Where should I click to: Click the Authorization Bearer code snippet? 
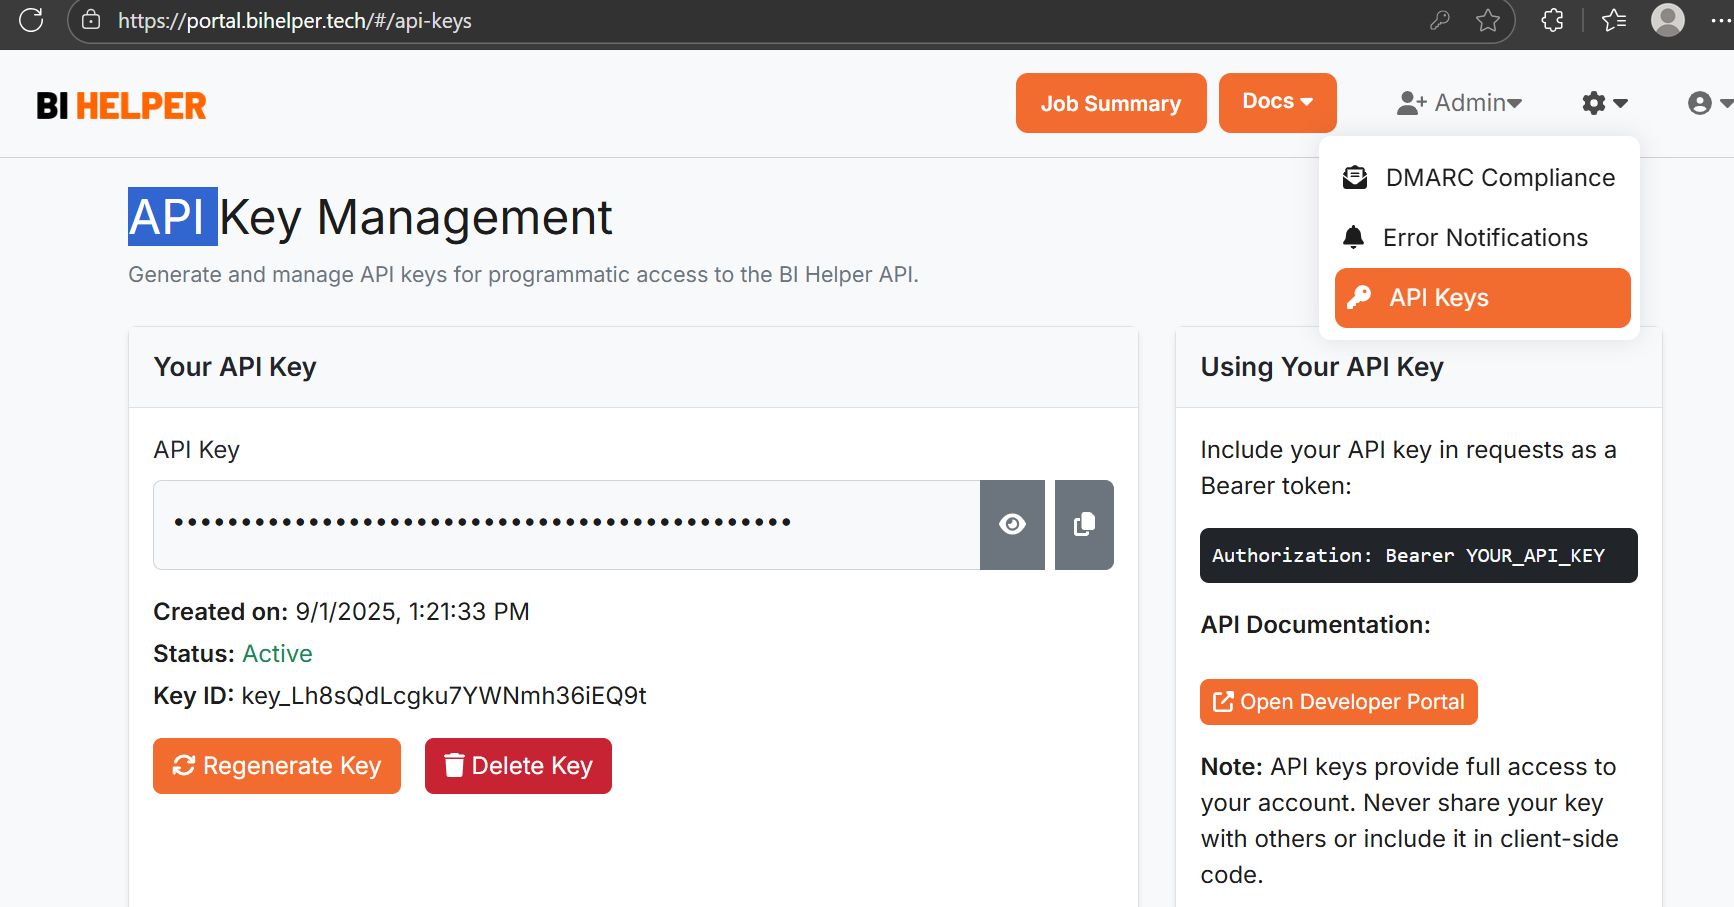(x=1419, y=555)
